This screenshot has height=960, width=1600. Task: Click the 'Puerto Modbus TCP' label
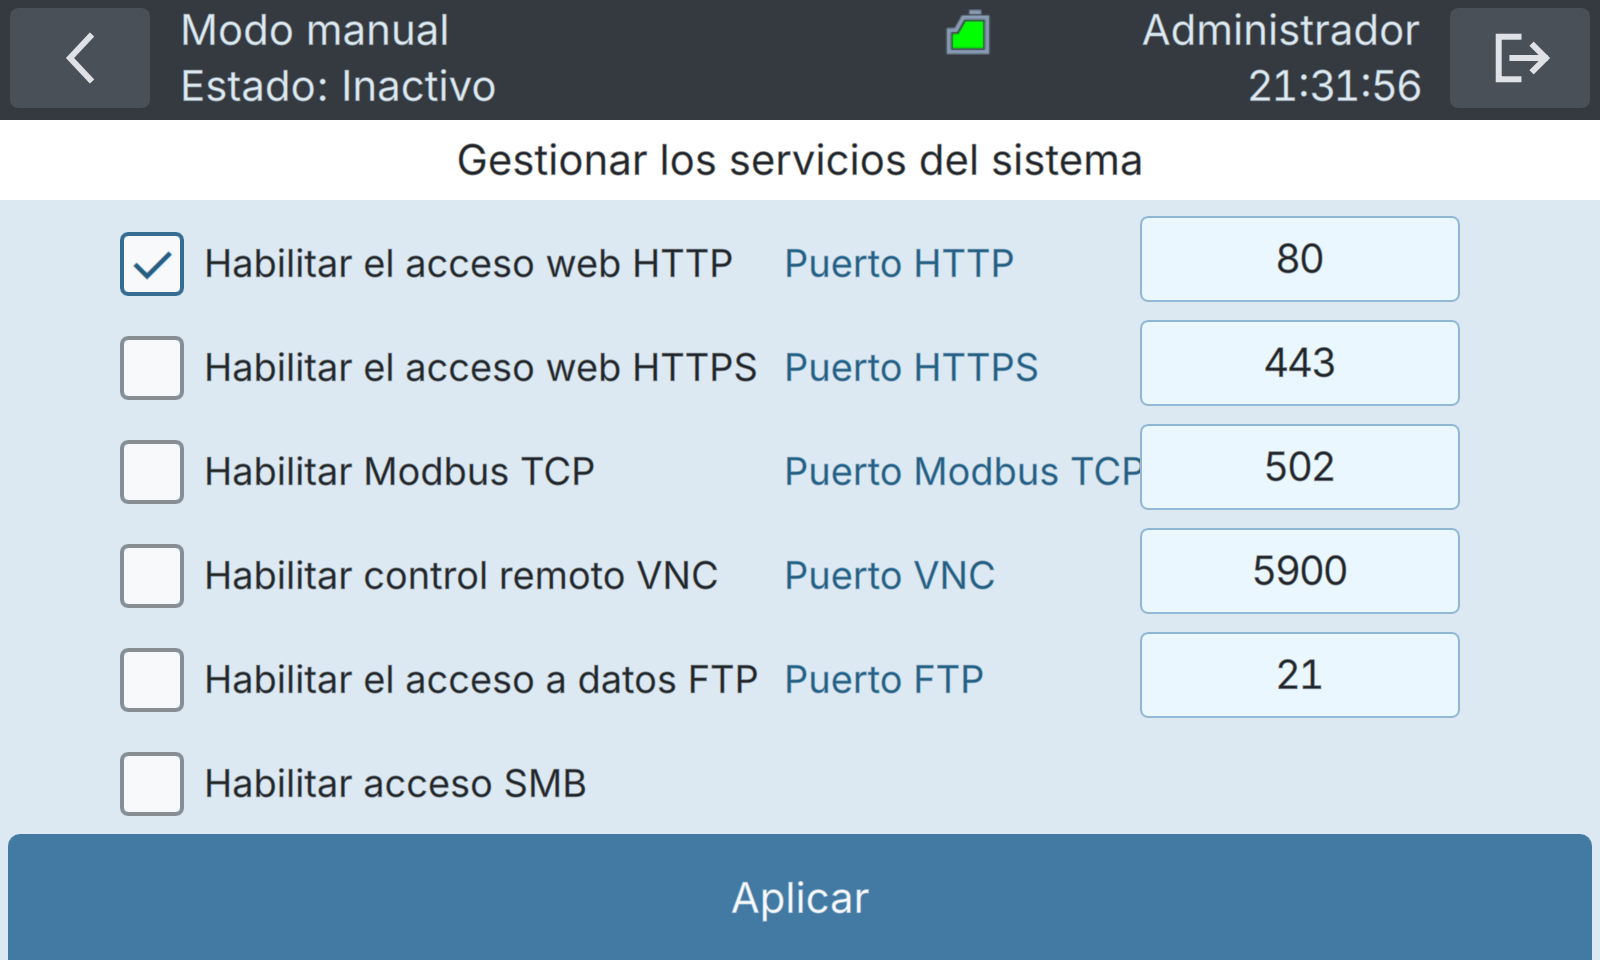pyautogui.click(x=963, y=472)
